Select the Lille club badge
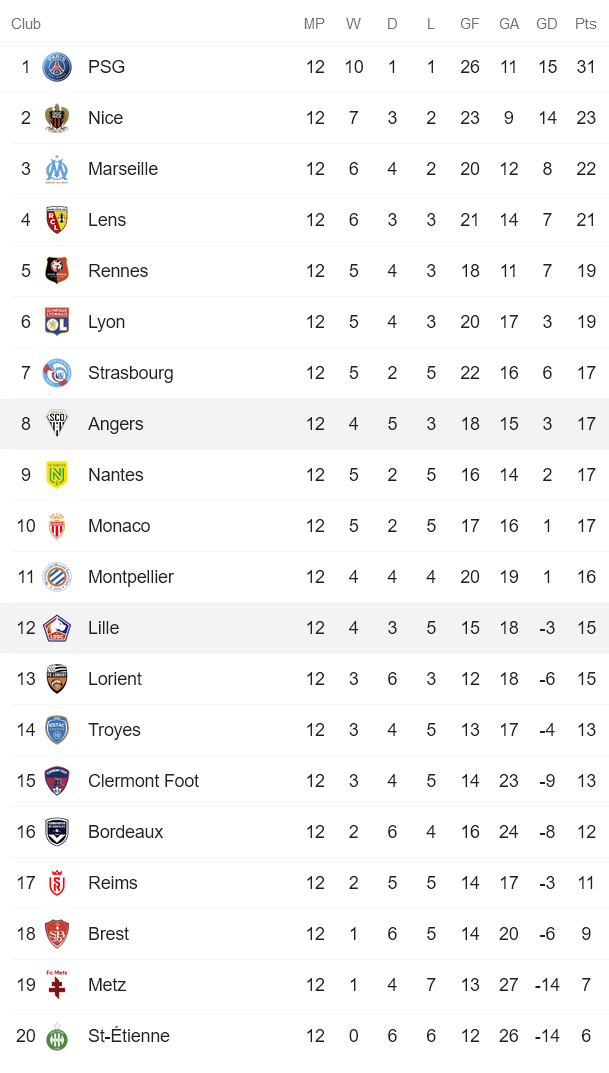The image size is (609, 1073). 57,628
